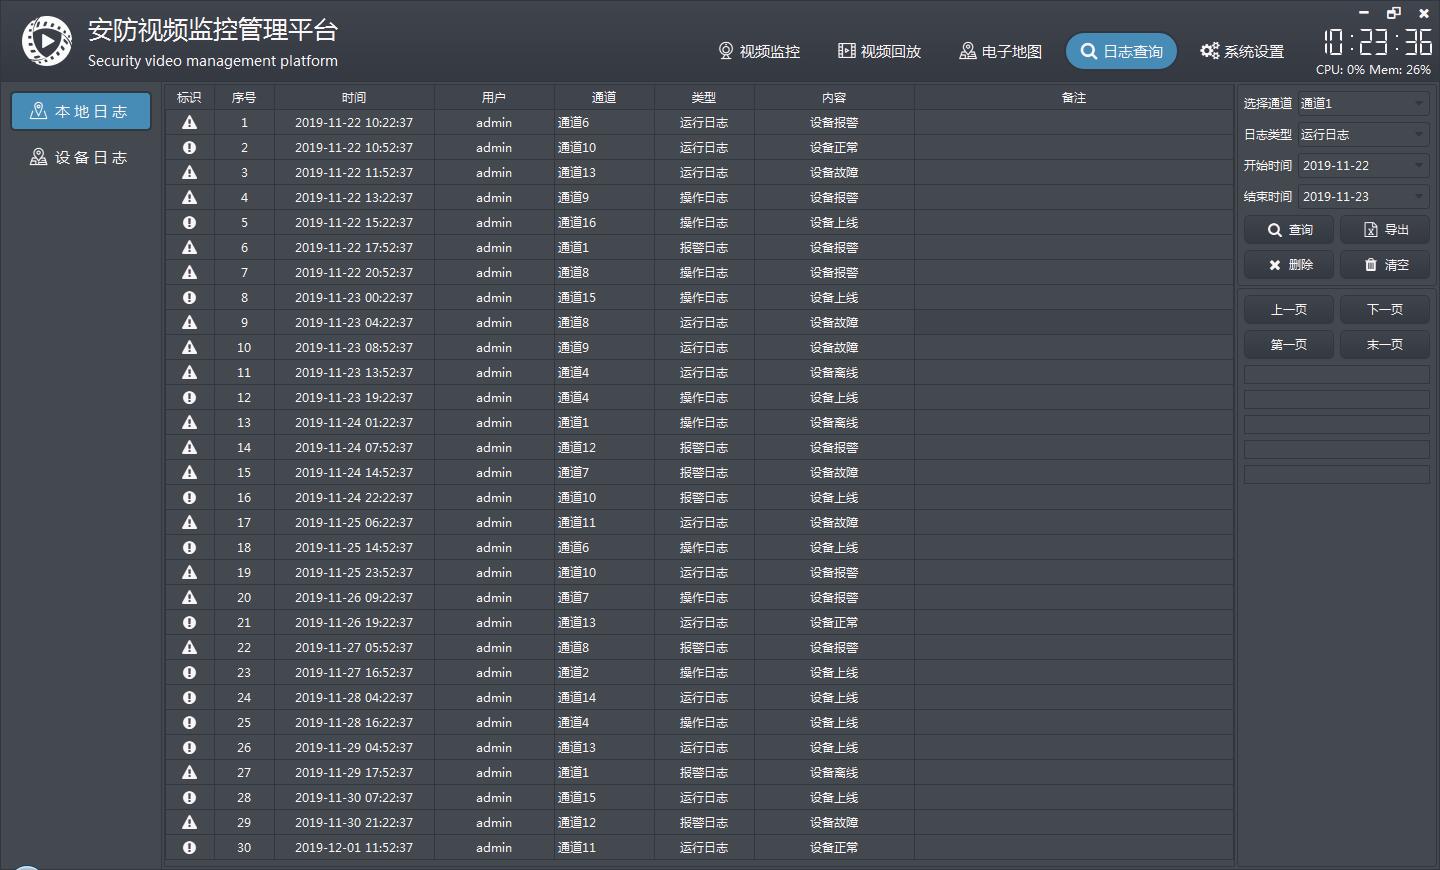1440x870 pixels.
Task: Click 通道2 cell in row 23
Action: [x=604, y=672]
